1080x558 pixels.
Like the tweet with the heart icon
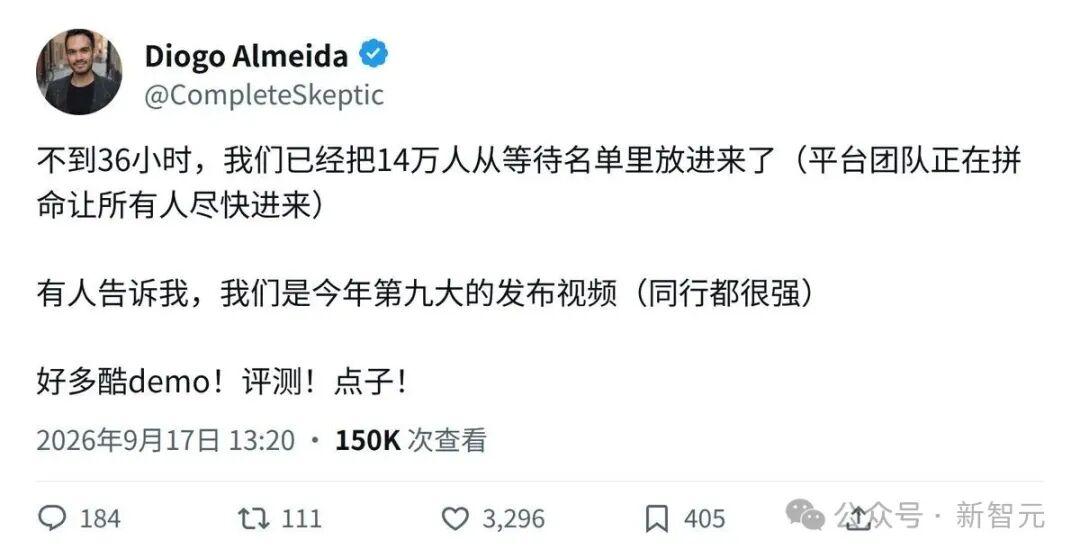(x=455, y=519)
